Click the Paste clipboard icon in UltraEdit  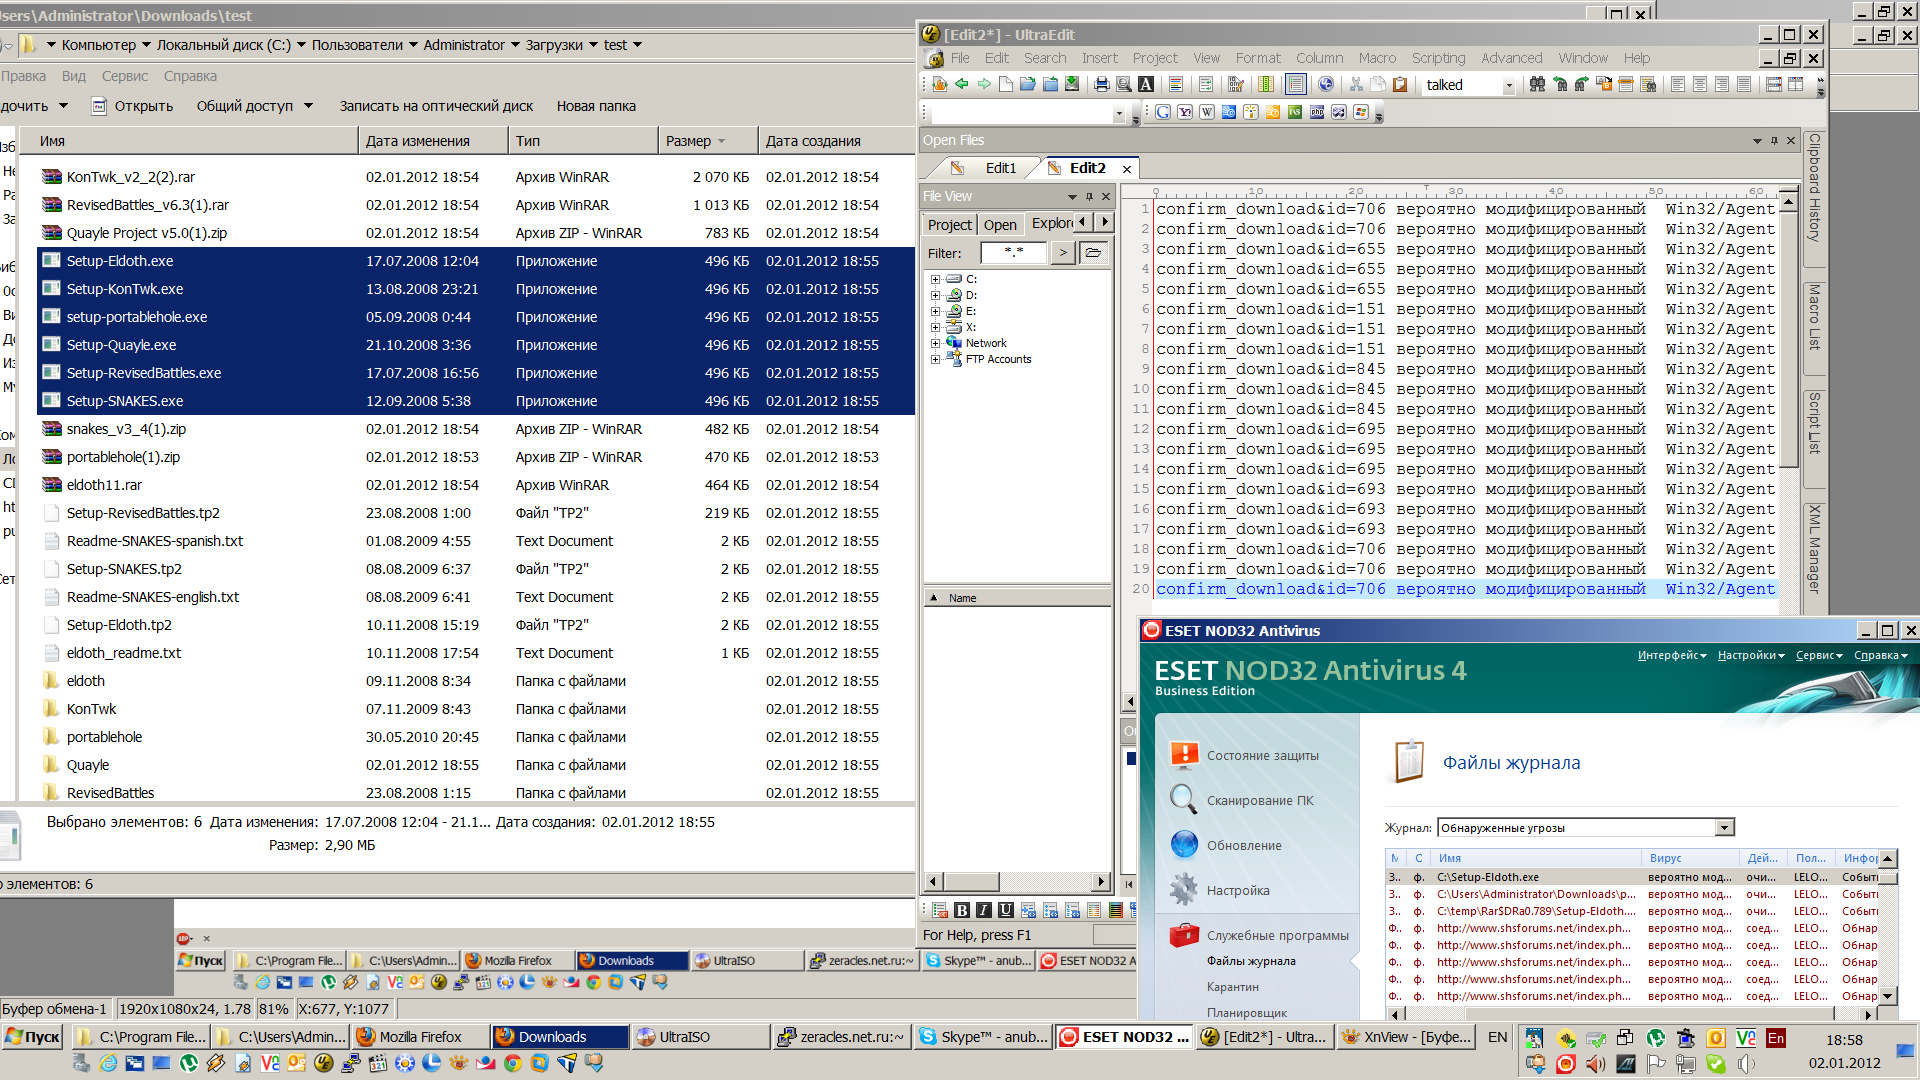[x=1400, y=85]
